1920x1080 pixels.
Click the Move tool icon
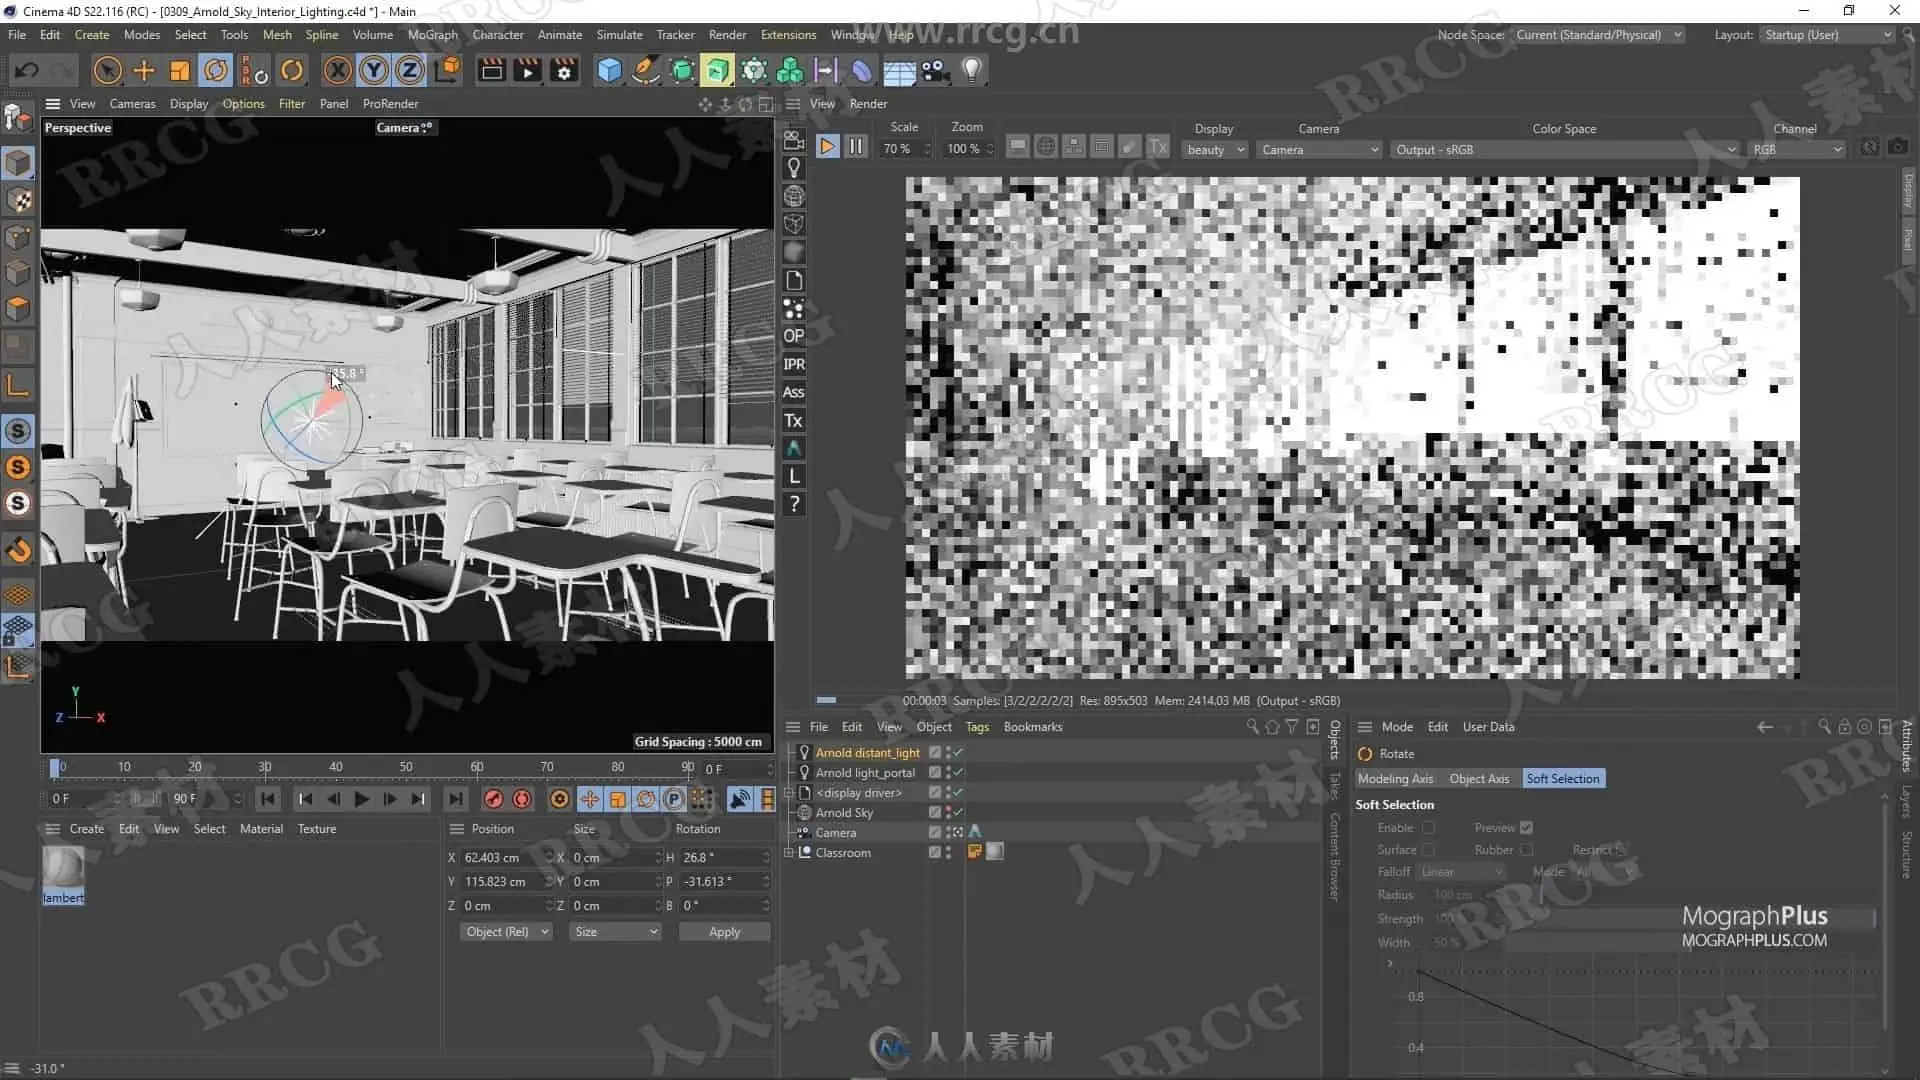tap(144, 70)
